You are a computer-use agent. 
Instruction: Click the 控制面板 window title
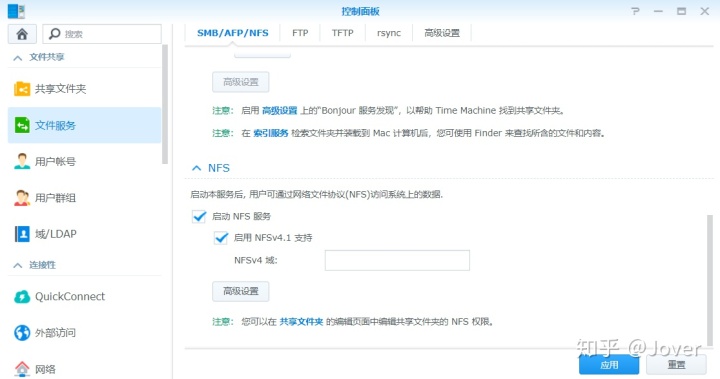point(360,11)
